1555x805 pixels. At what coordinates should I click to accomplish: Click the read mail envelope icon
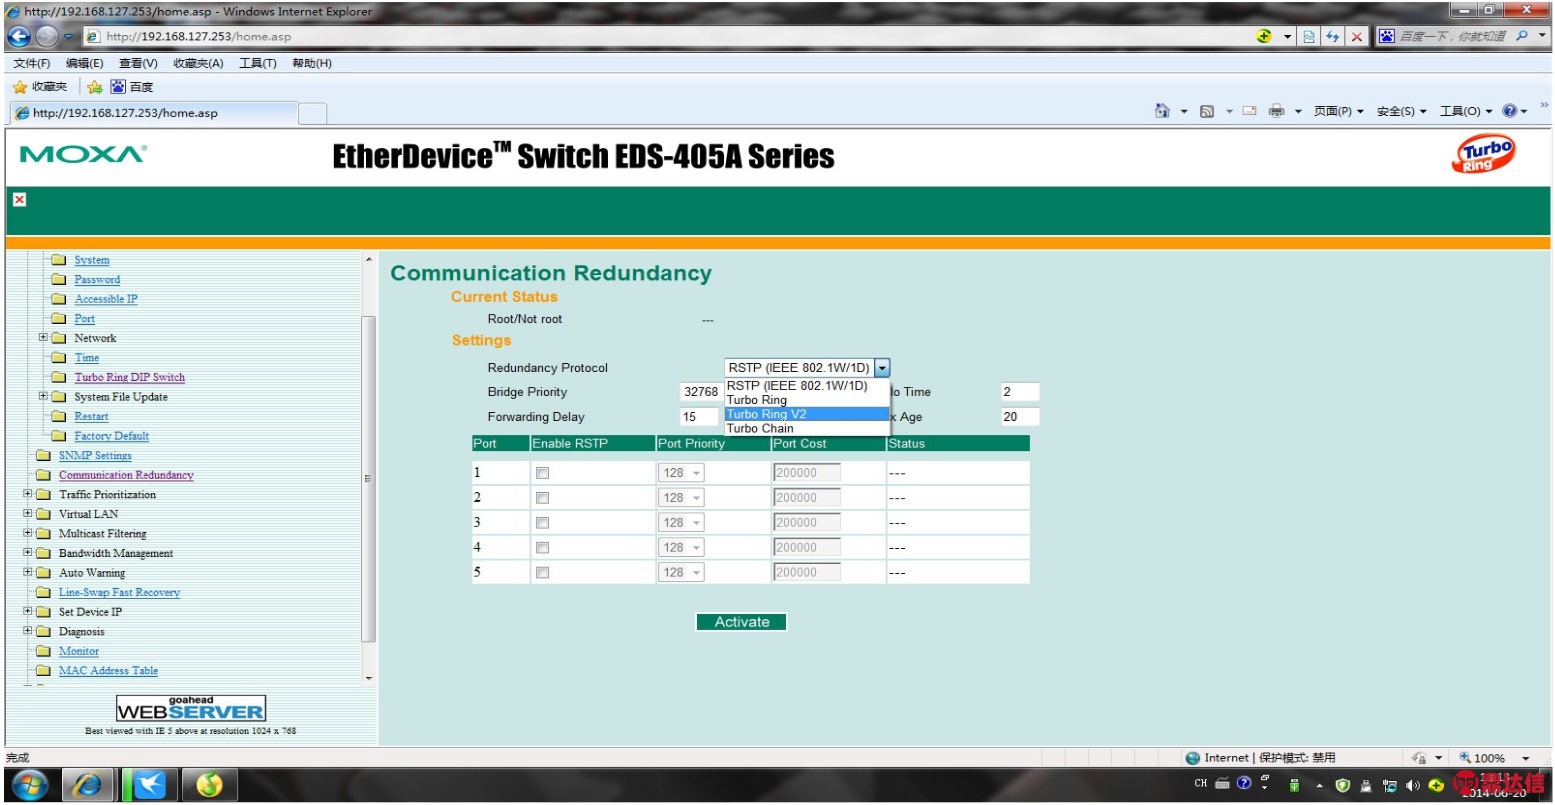coord(1249,111)
